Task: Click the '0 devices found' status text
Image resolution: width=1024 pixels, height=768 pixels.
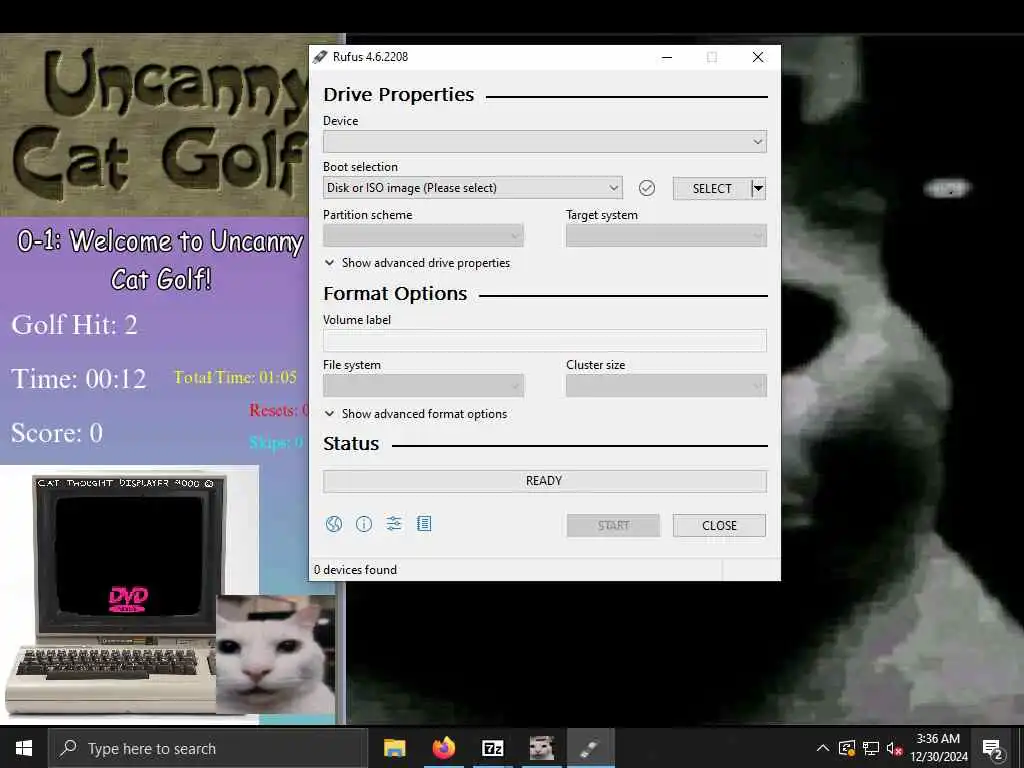Action: 355,570
